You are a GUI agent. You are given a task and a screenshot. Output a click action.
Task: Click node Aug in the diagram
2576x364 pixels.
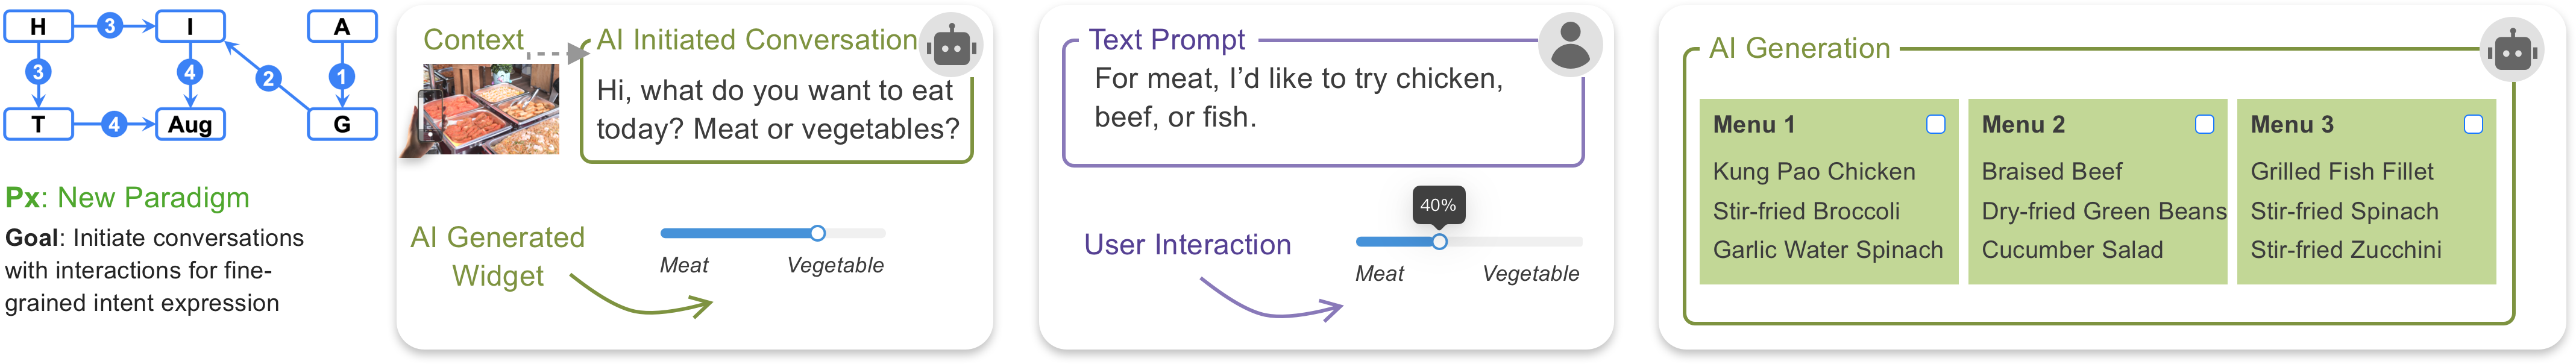click(190, 124)
